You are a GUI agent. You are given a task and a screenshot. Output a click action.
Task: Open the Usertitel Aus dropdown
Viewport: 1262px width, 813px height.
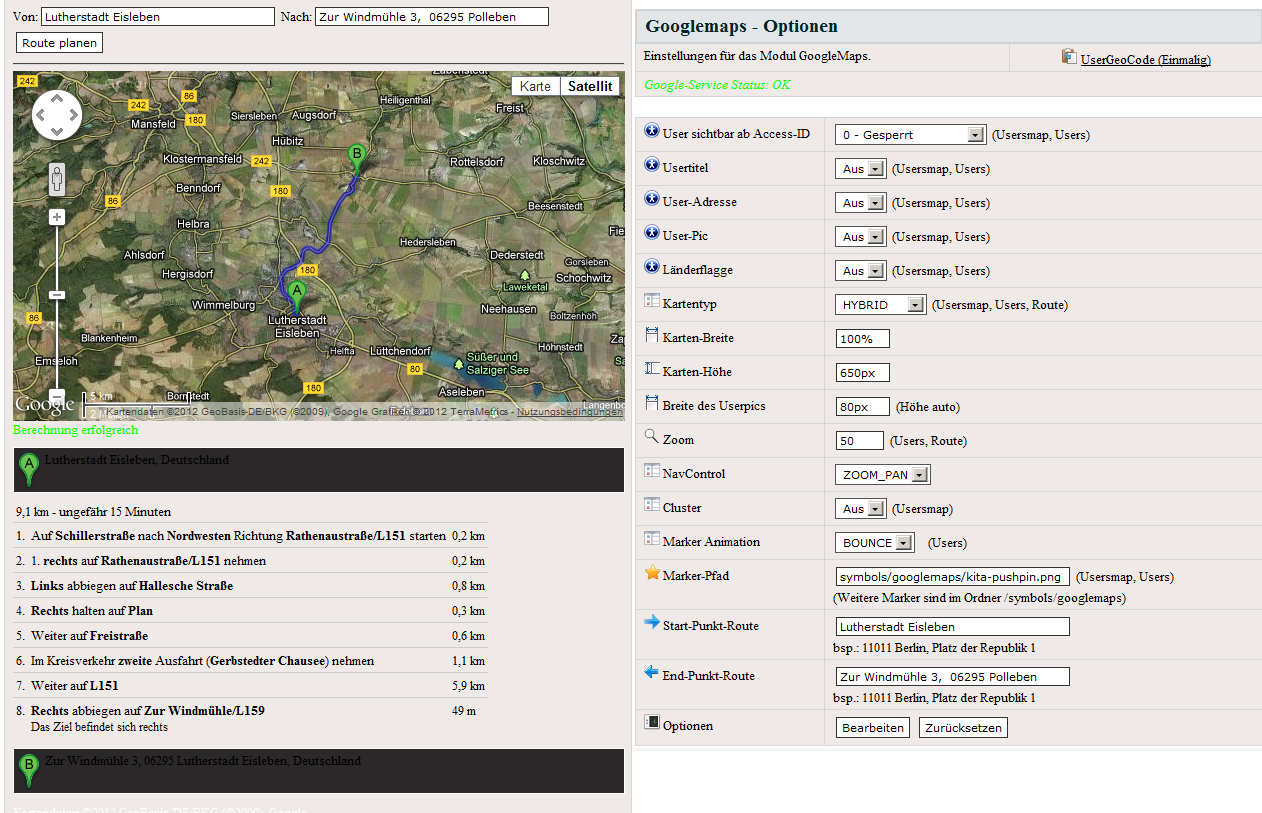pos(861,169)
